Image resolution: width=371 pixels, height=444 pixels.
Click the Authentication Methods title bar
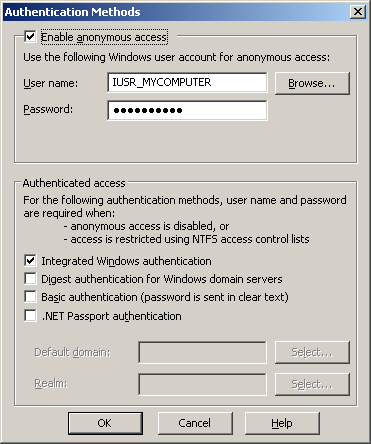click(x=177, y=12)
